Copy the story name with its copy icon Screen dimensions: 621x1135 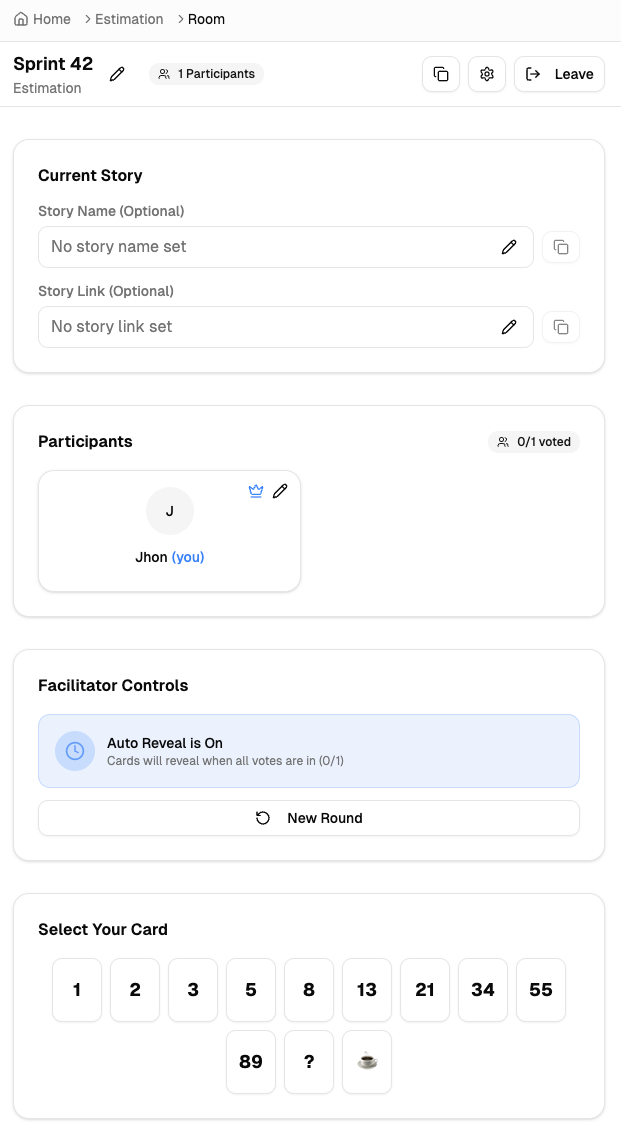pos(561,247)
